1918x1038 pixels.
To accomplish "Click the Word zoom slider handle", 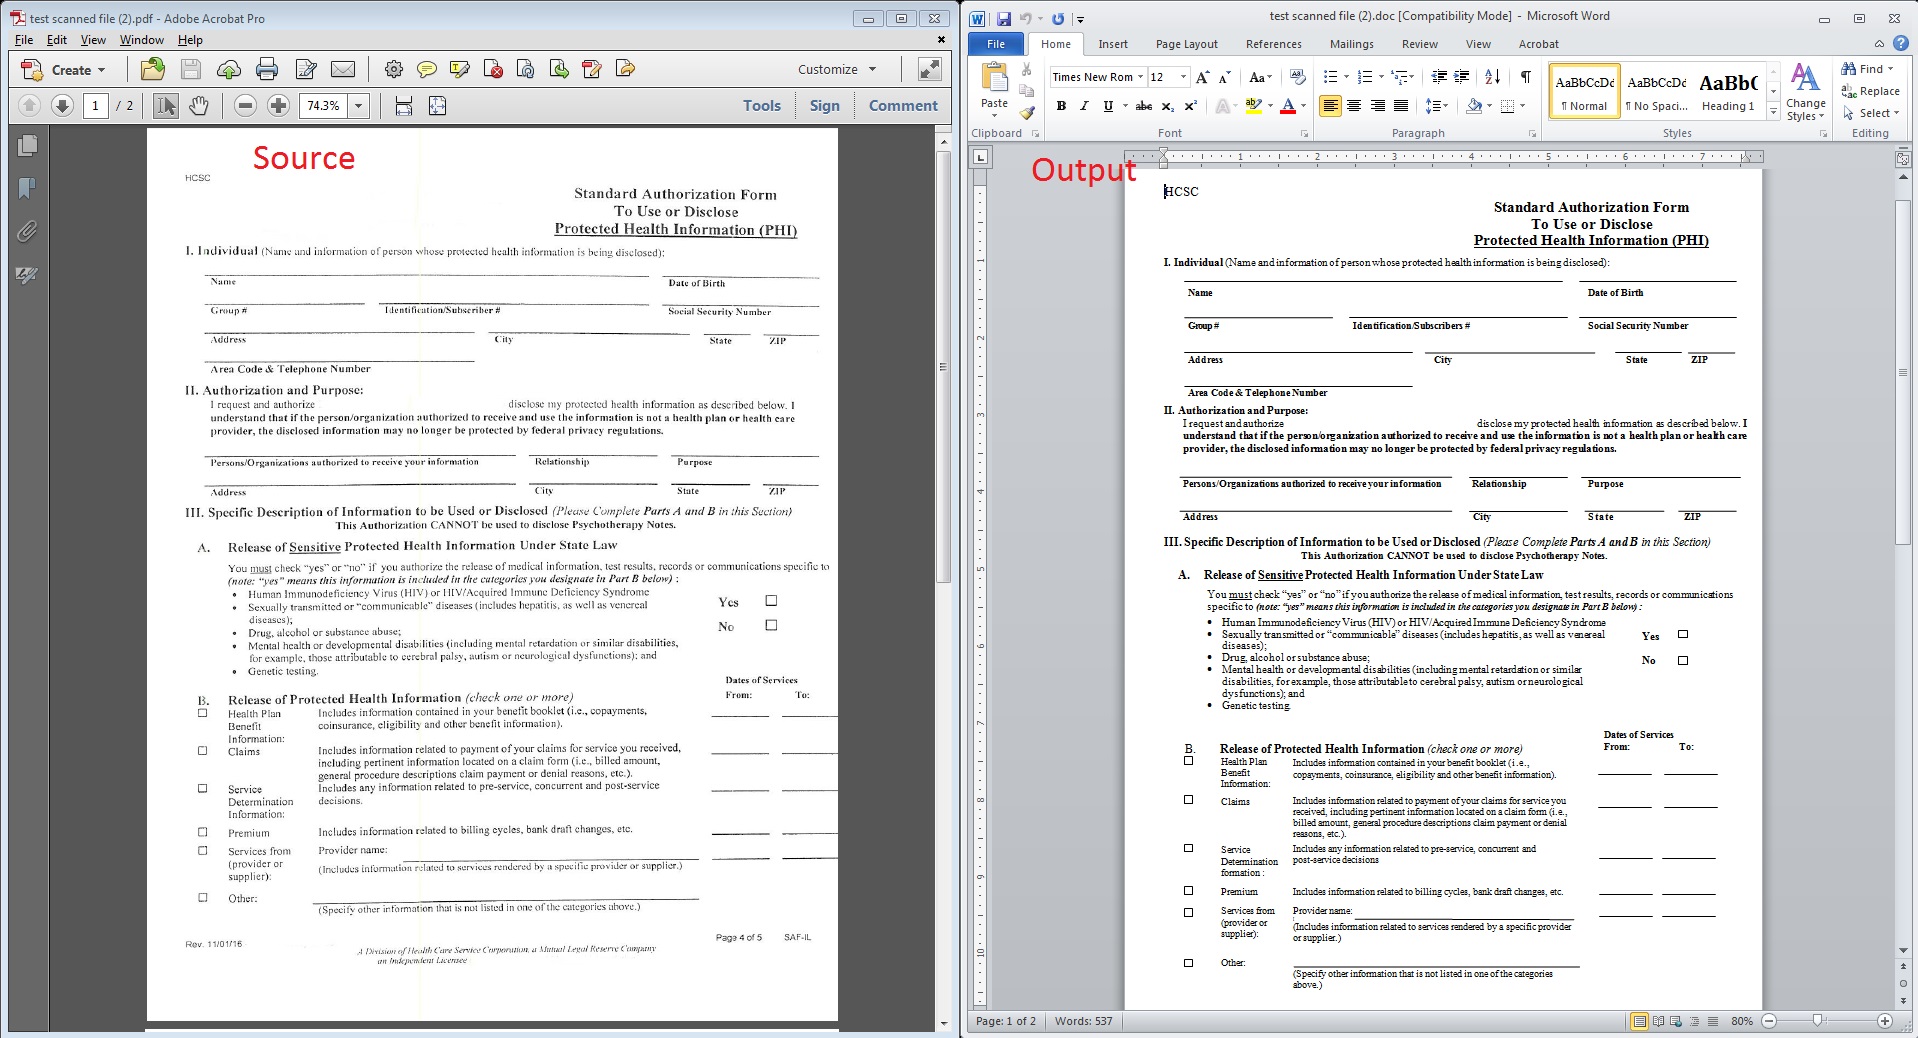I will 1817,1021.
